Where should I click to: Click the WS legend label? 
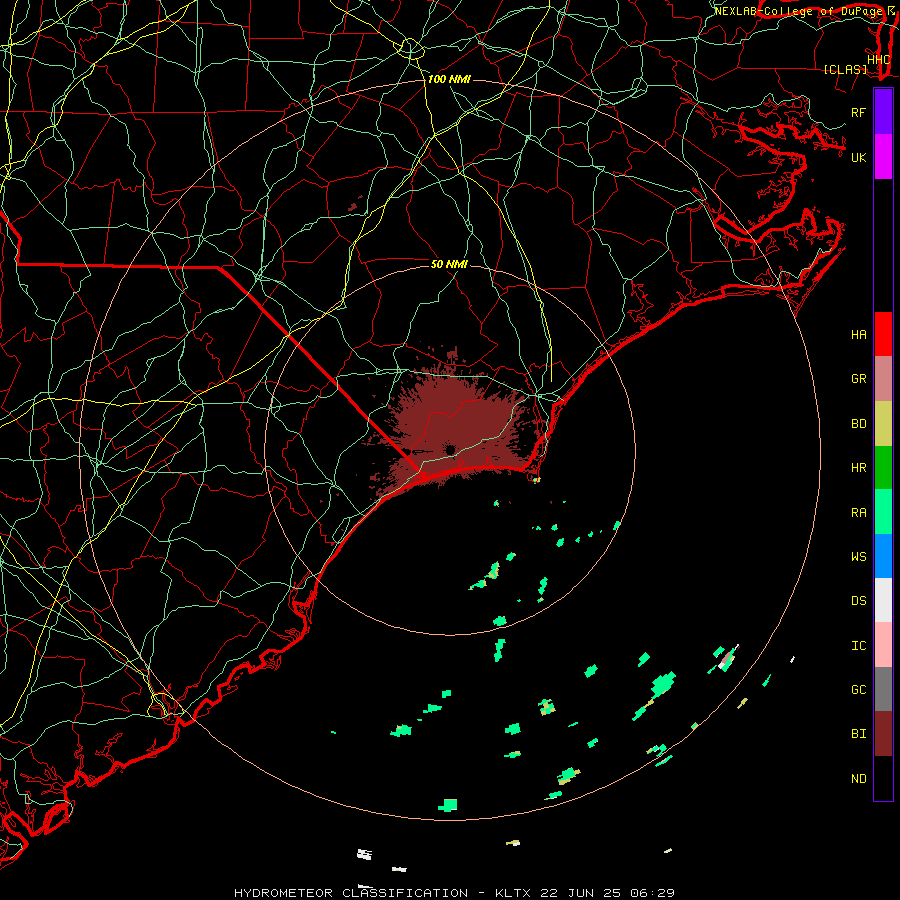pos(858,556)
